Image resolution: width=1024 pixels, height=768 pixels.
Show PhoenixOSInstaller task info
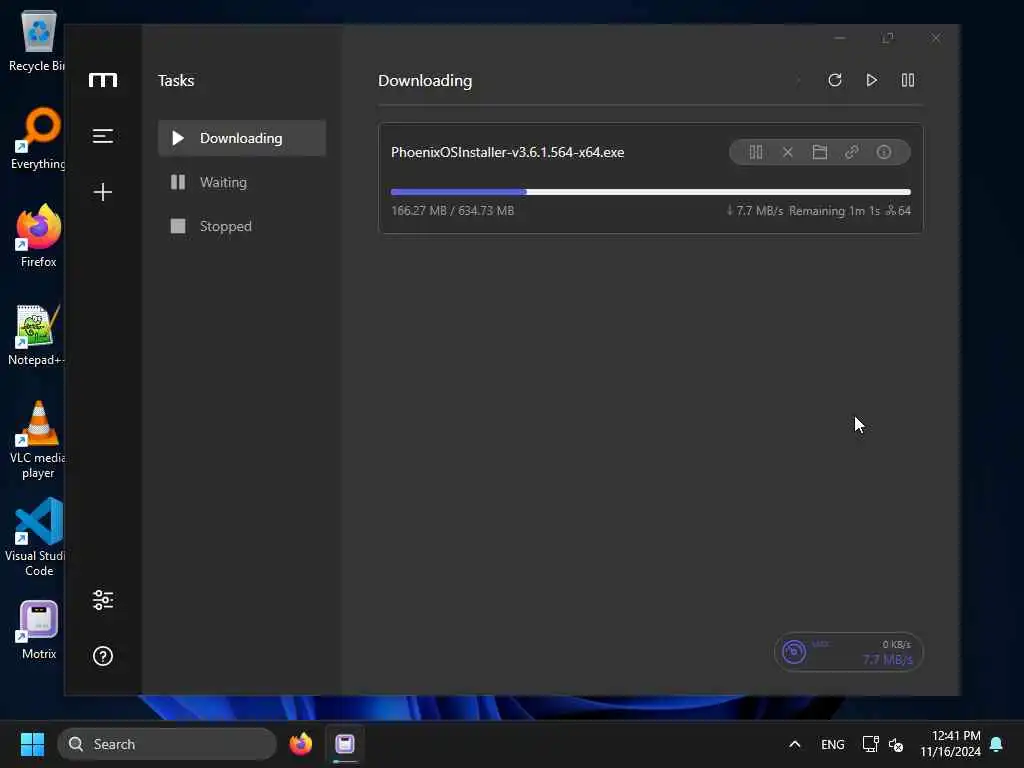884,152
